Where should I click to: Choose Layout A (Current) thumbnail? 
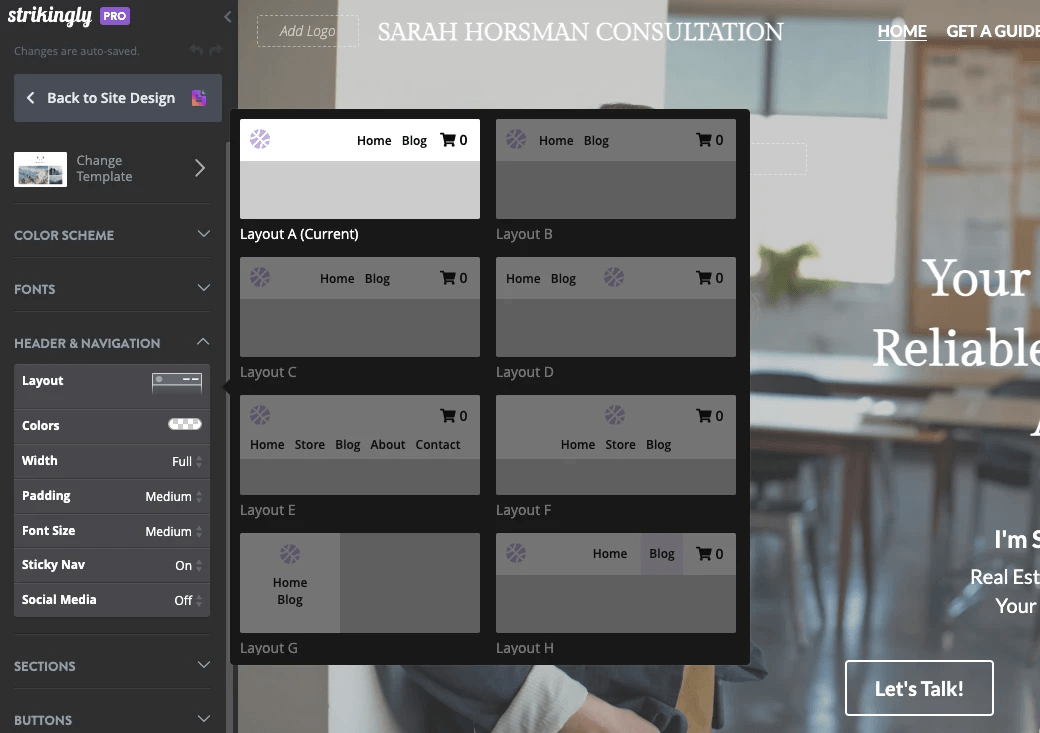[359, 169]
